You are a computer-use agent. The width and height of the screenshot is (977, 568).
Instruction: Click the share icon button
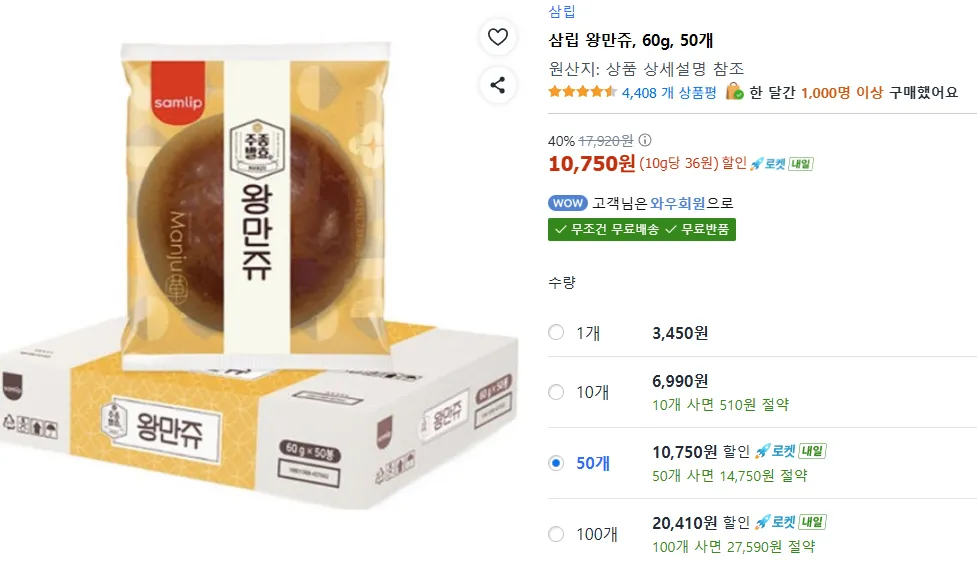[x=498, y=85]
